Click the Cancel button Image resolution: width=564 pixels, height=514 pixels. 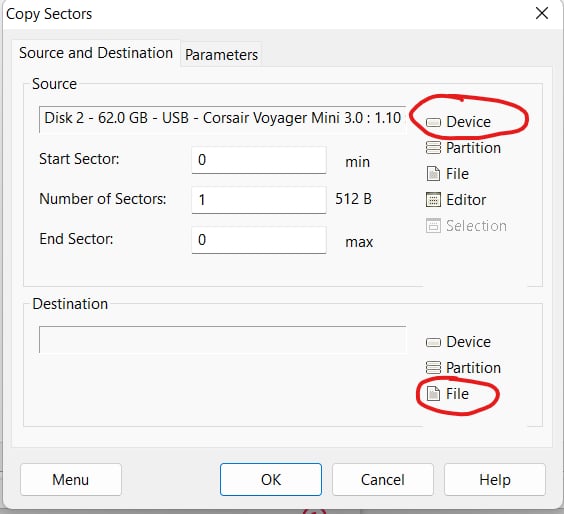(383, 479)
